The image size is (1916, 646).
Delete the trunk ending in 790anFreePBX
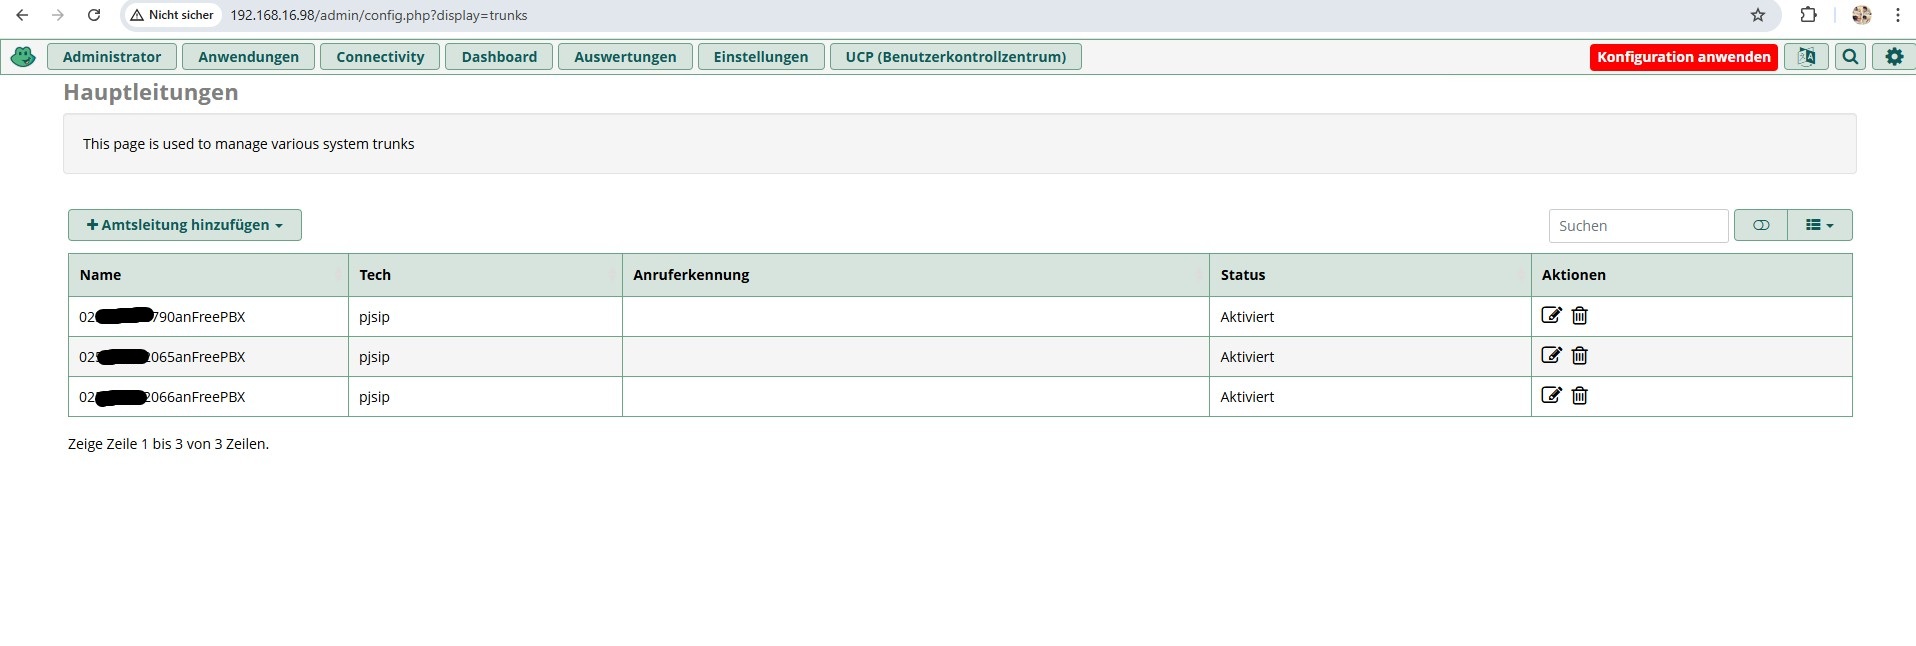(1579, 316)
